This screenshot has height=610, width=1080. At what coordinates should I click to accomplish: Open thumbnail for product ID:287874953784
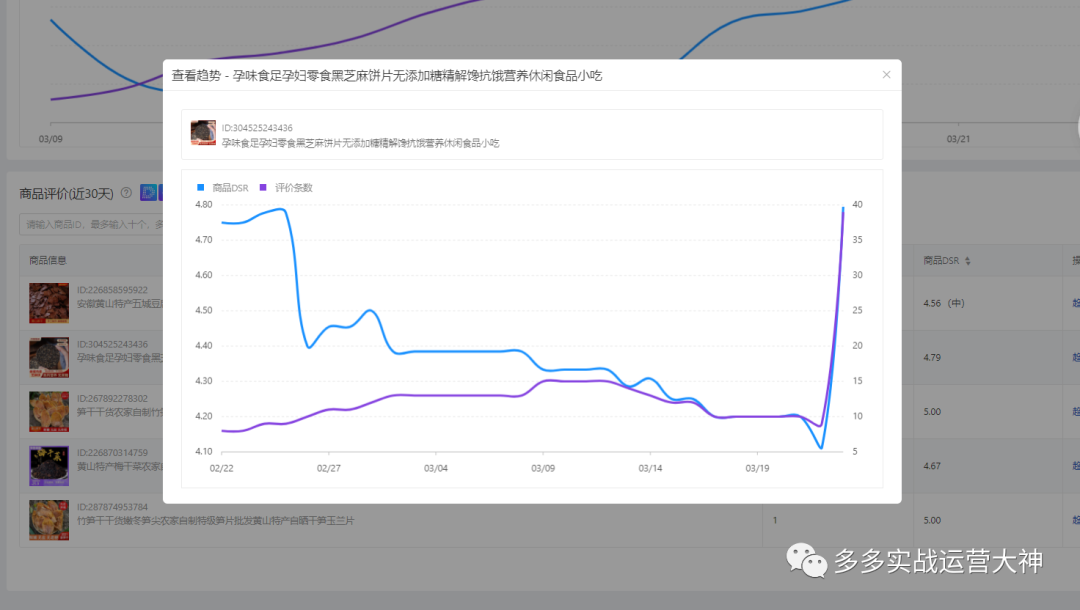49,520
